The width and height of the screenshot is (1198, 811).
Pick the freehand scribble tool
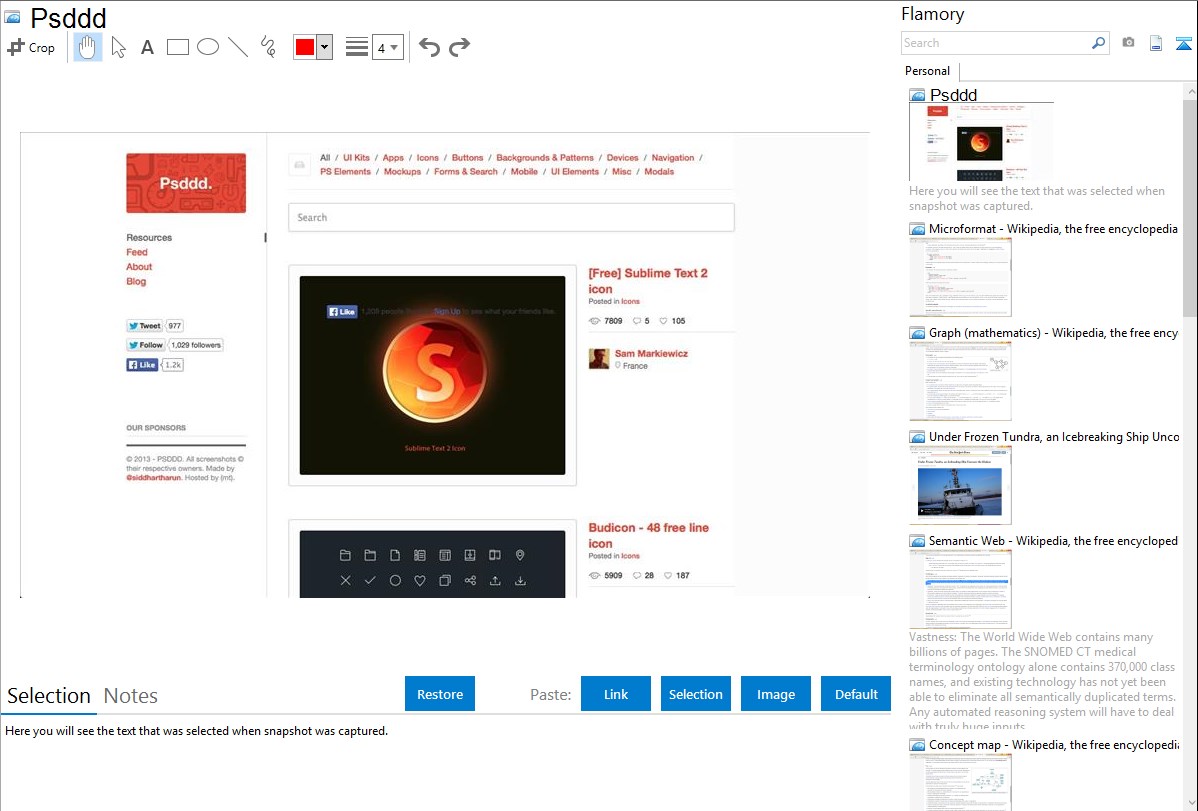pos(268,47)
